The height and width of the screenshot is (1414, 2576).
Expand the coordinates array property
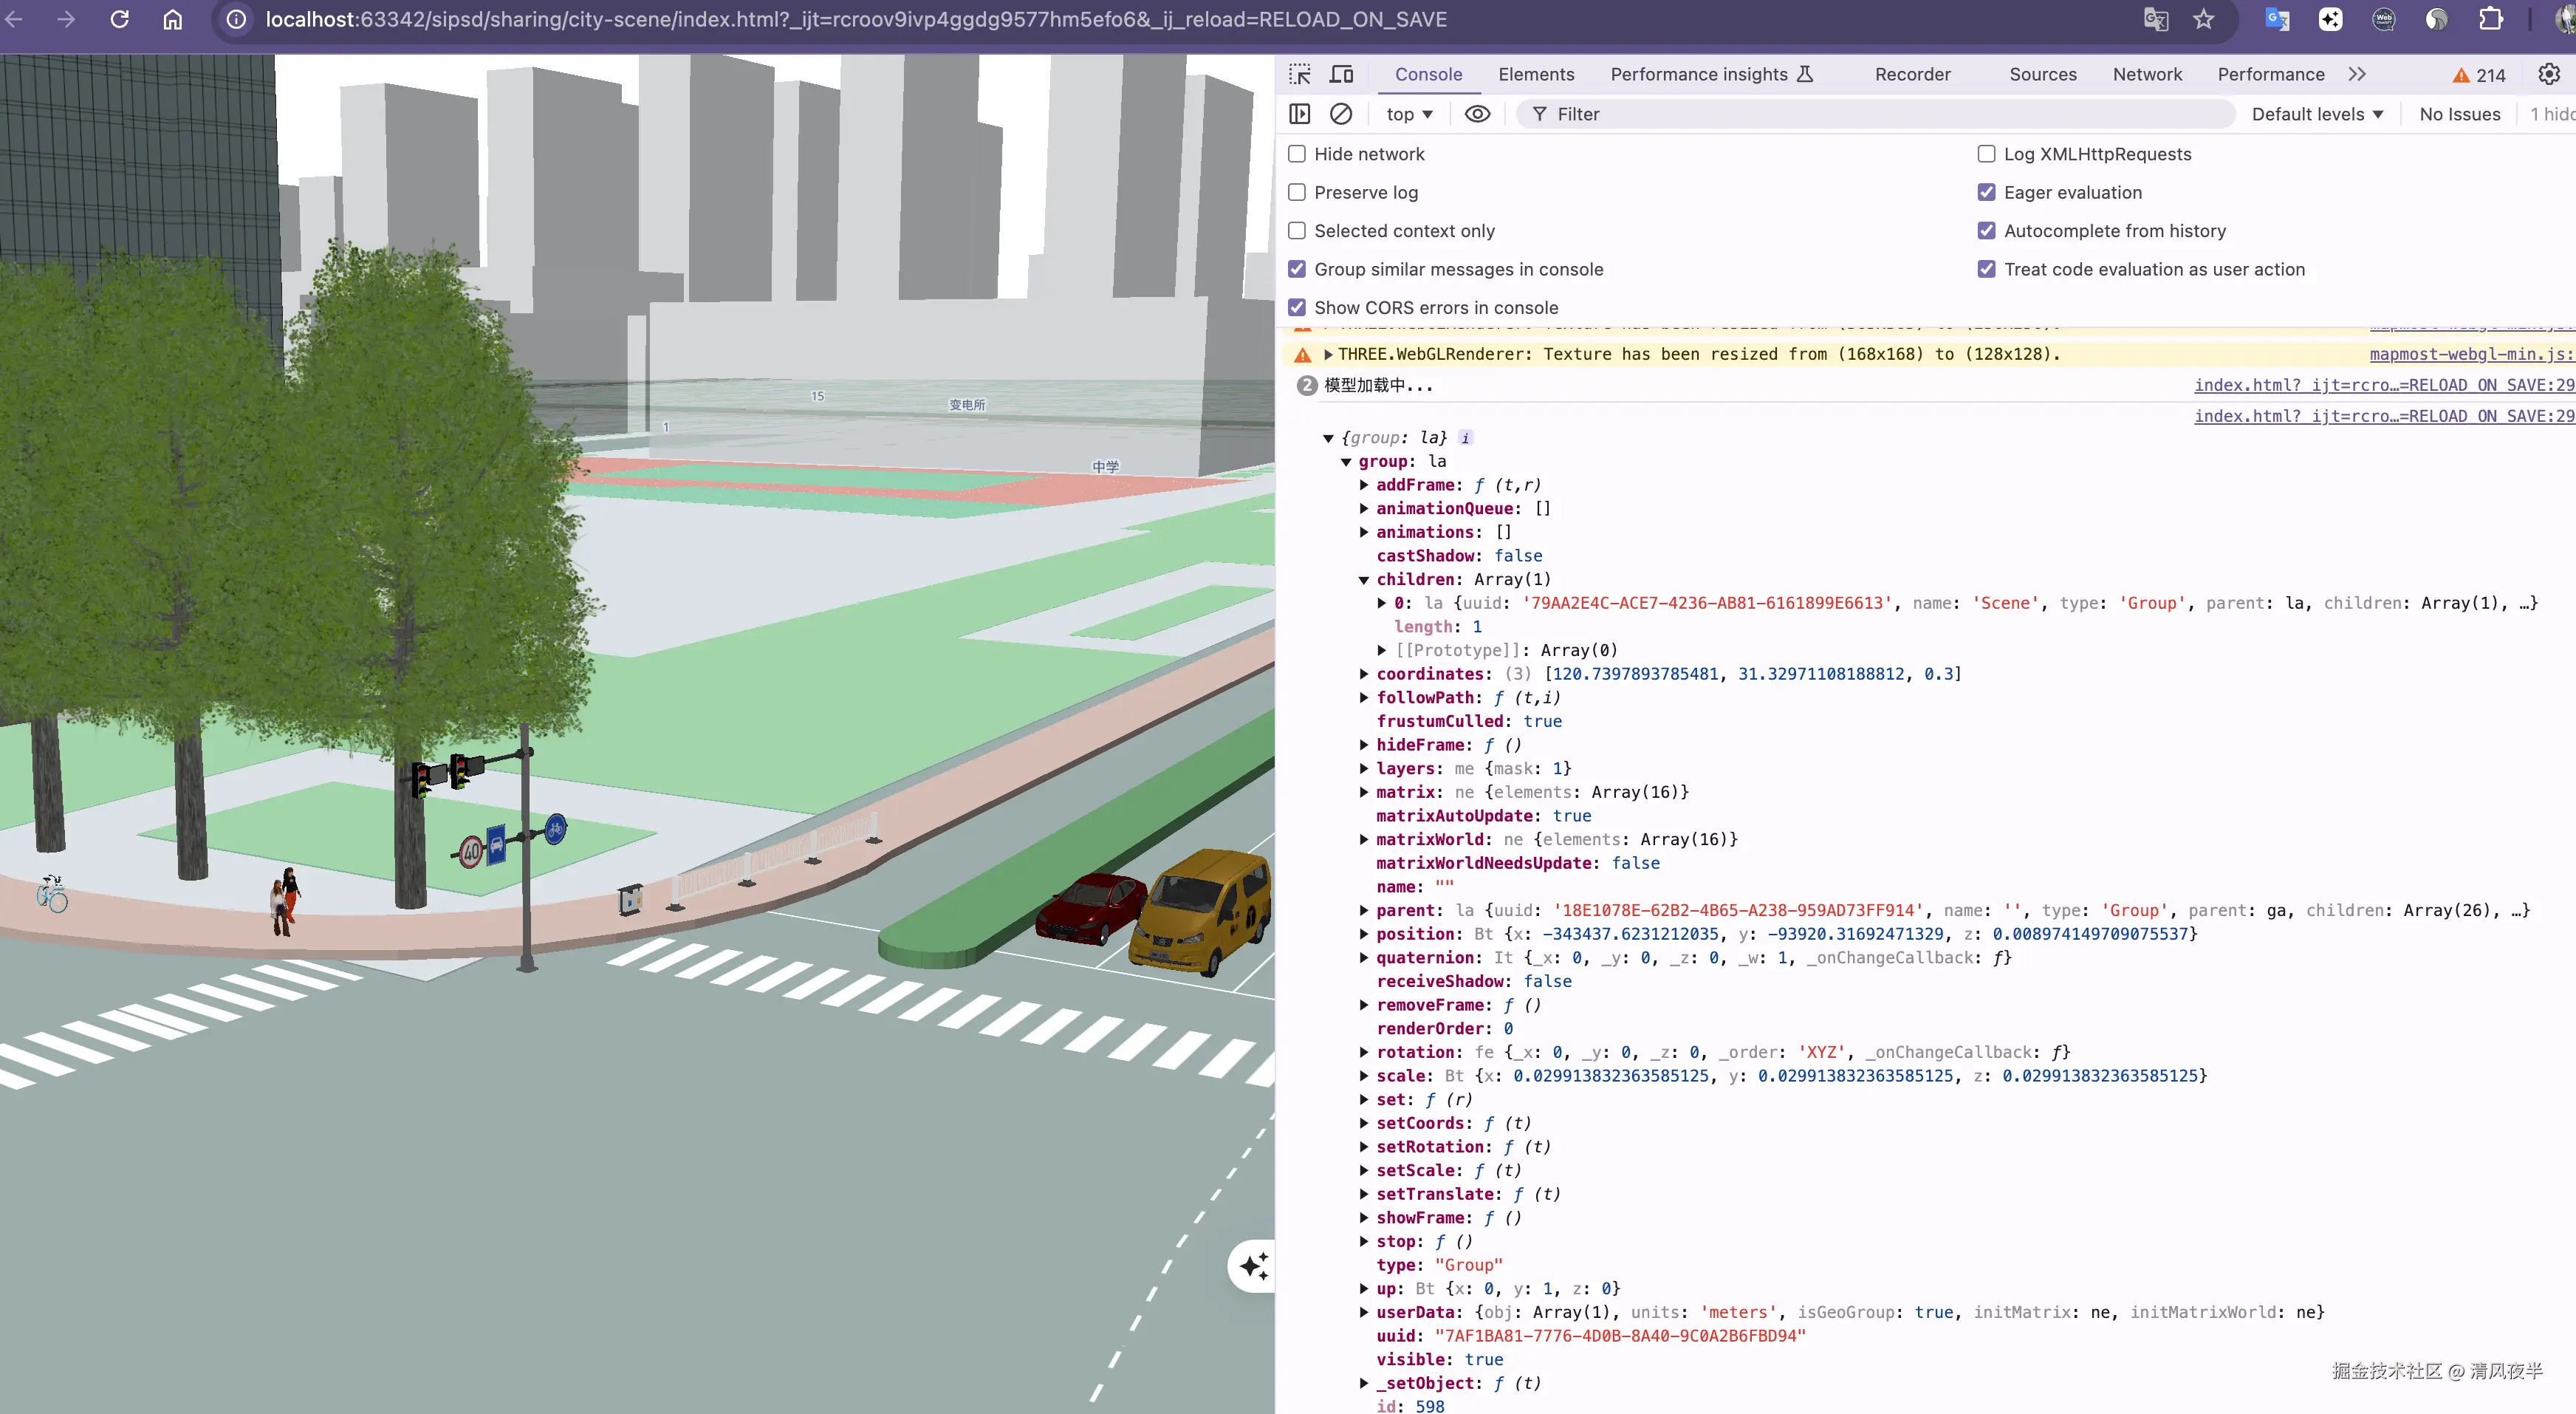[1364, 674]
